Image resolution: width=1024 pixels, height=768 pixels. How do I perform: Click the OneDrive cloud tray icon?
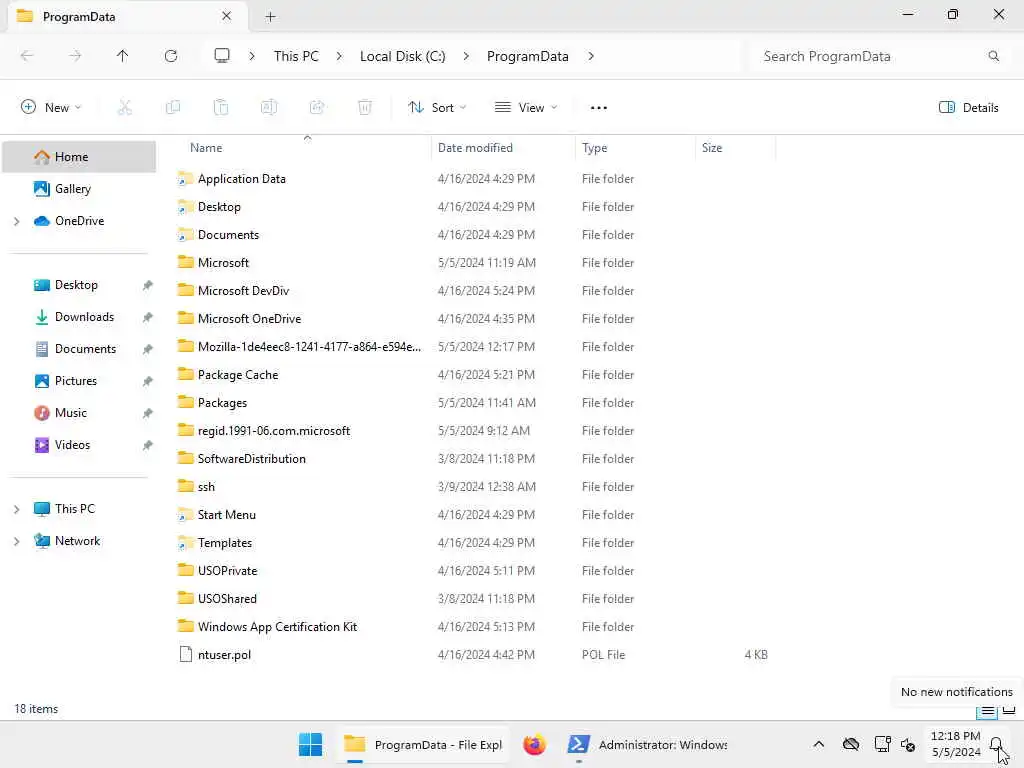tap(850, 744)
